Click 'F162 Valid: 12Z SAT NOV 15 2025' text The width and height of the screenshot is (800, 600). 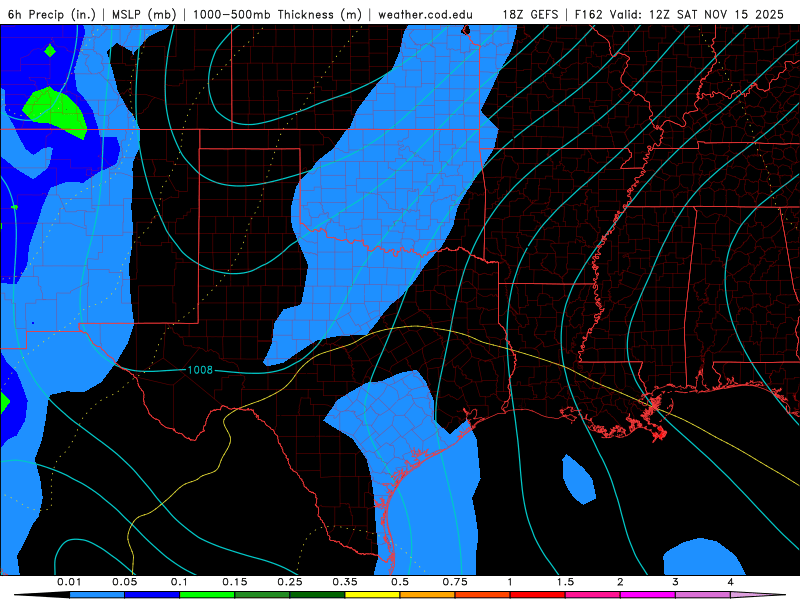(x=679, y=14)
